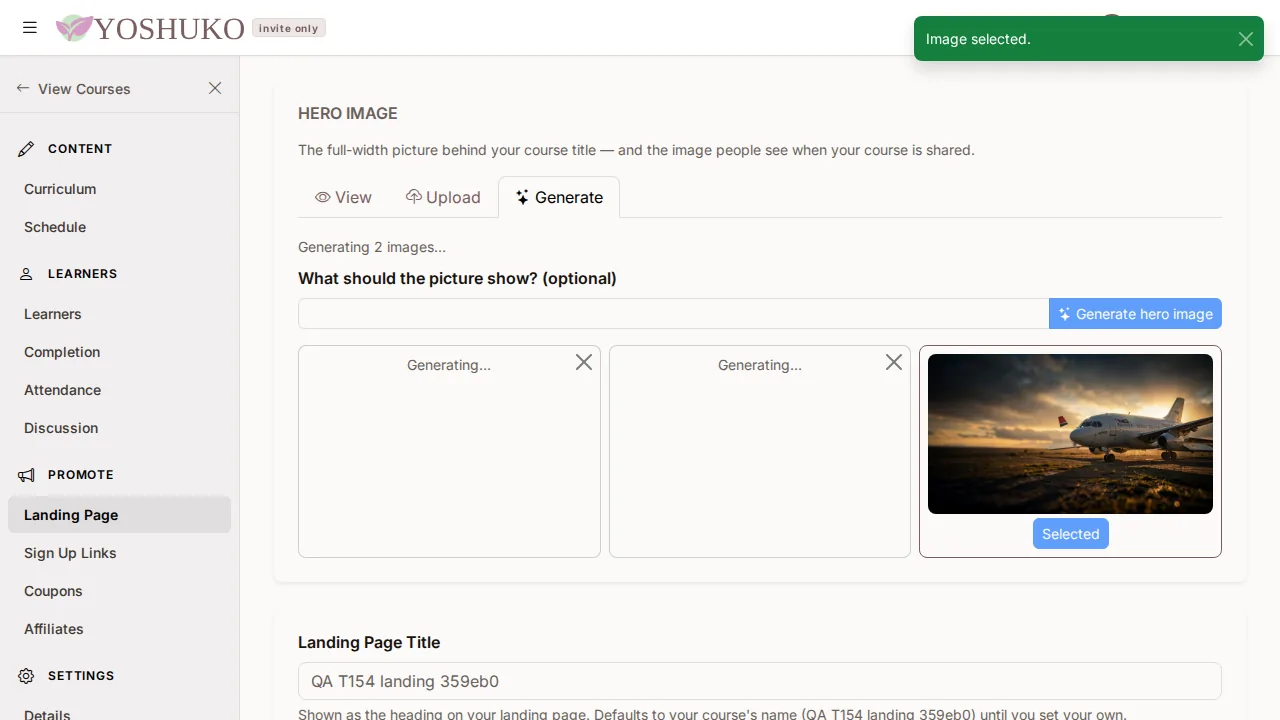Open the Affiliates page
The image size is (1280, 720).
pos(54,629)
